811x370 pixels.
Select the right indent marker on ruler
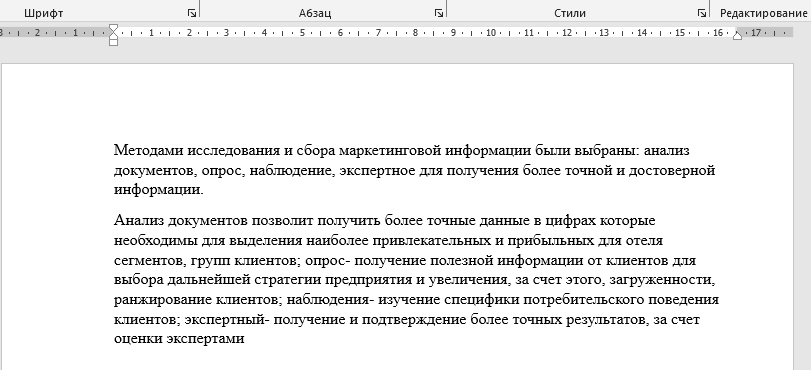[x=737, y=35]
